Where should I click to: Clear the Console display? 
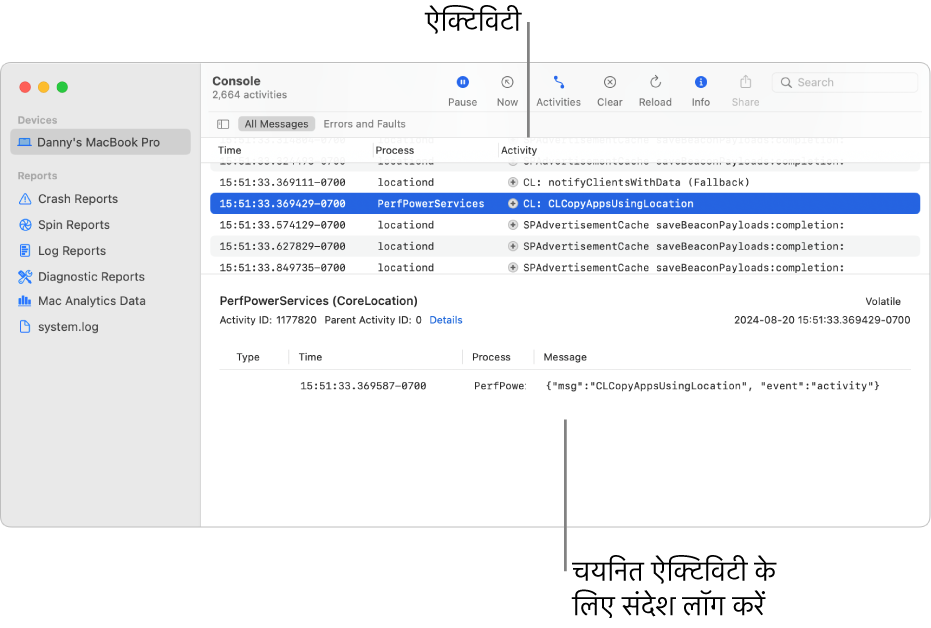[x=610, y=82]
